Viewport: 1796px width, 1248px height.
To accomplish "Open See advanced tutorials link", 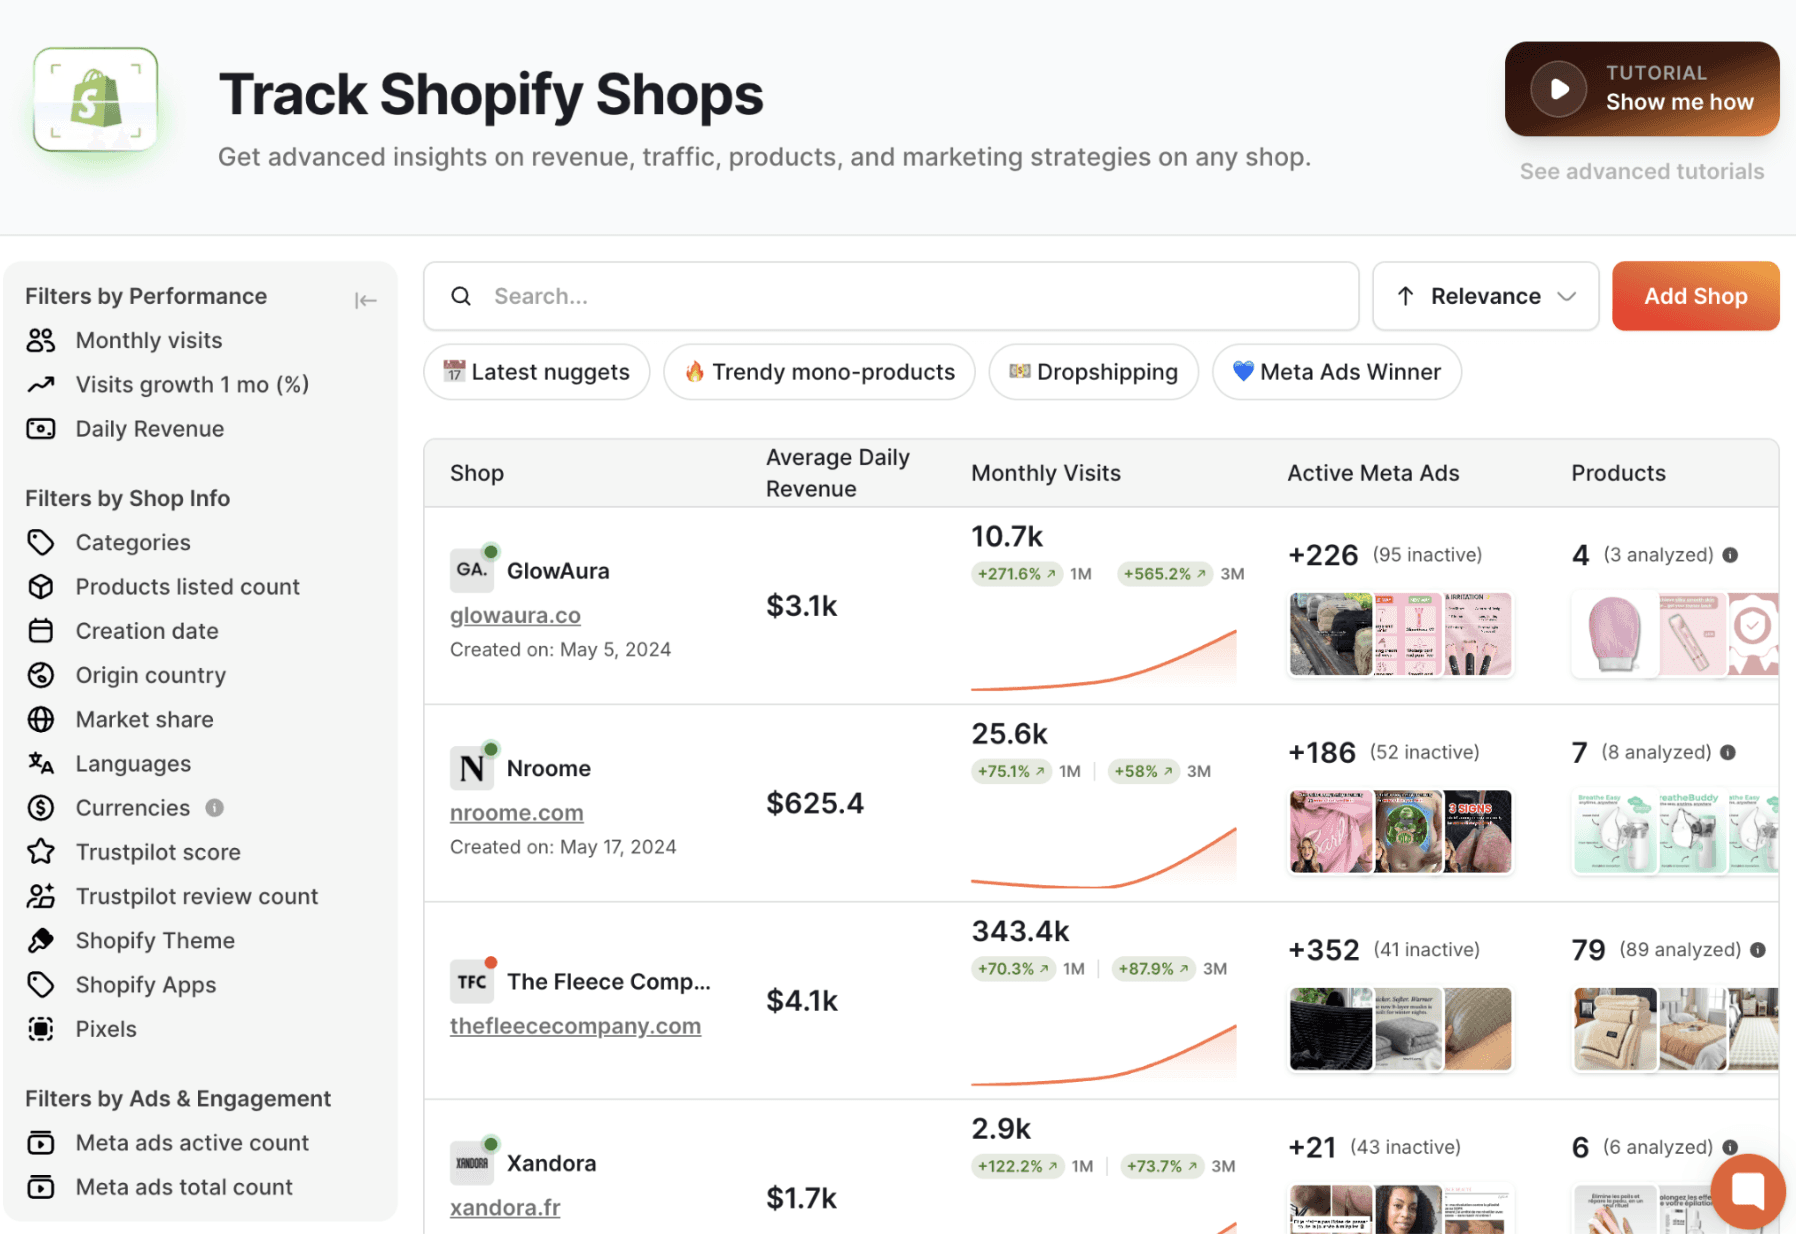I will tap(1642, 172).
